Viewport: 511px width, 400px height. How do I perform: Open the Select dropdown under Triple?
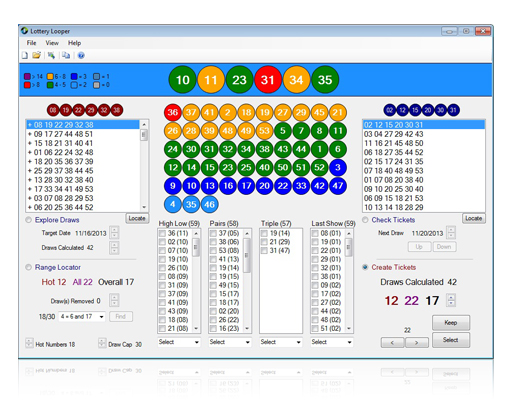click(x=281, y=342)
